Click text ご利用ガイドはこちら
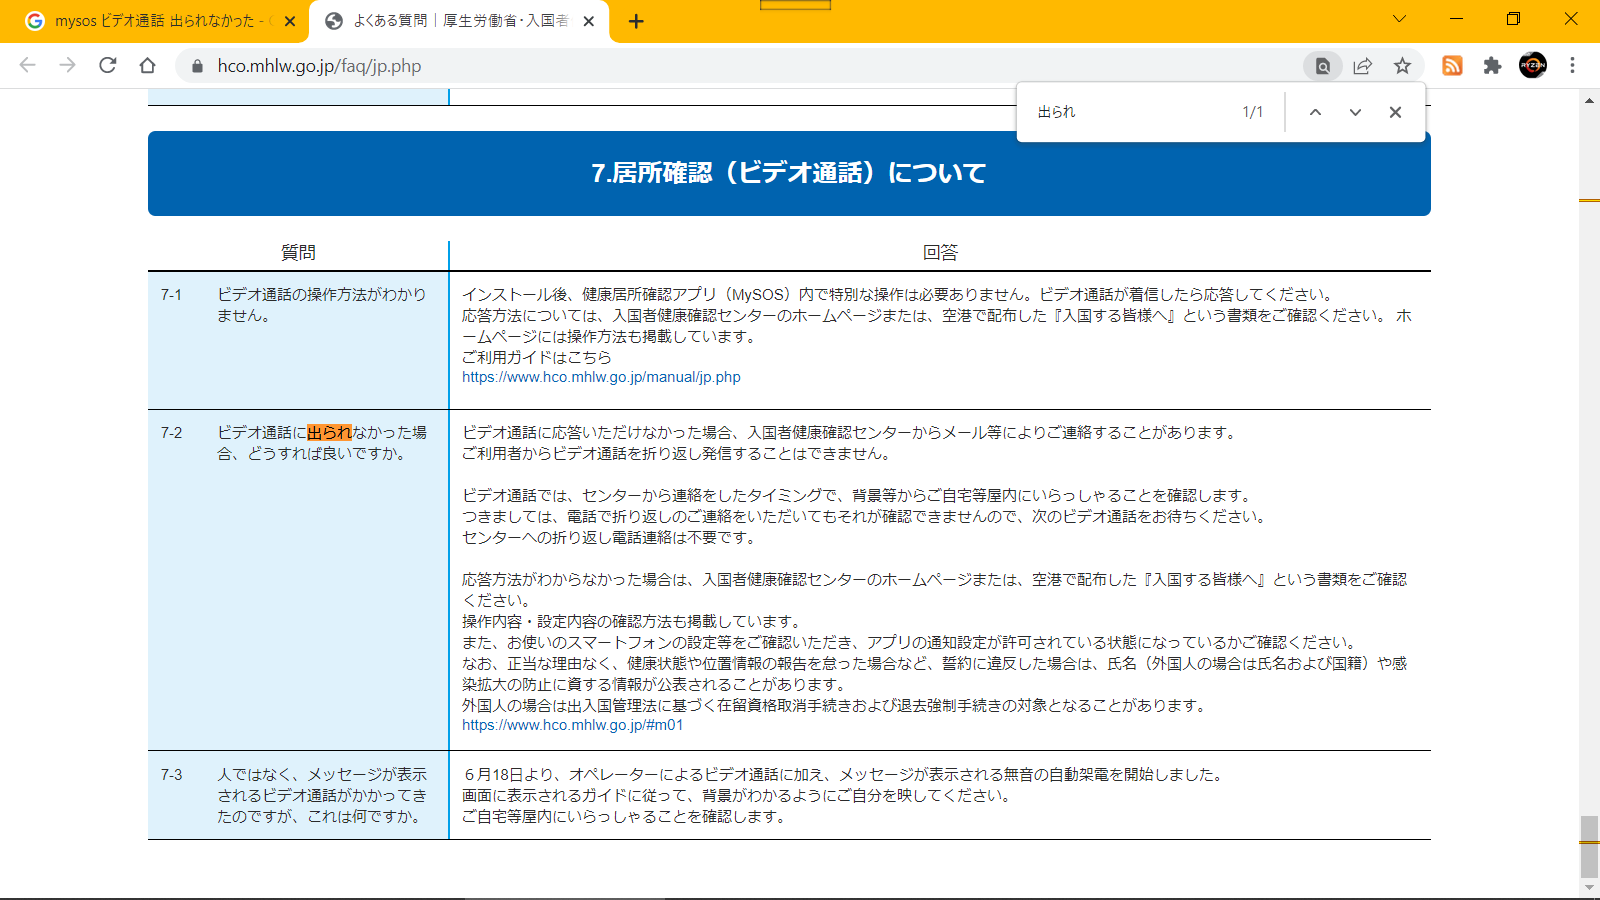Image resolution: width=1600 pixels, height=900 pixels. [x=536, y=357]
